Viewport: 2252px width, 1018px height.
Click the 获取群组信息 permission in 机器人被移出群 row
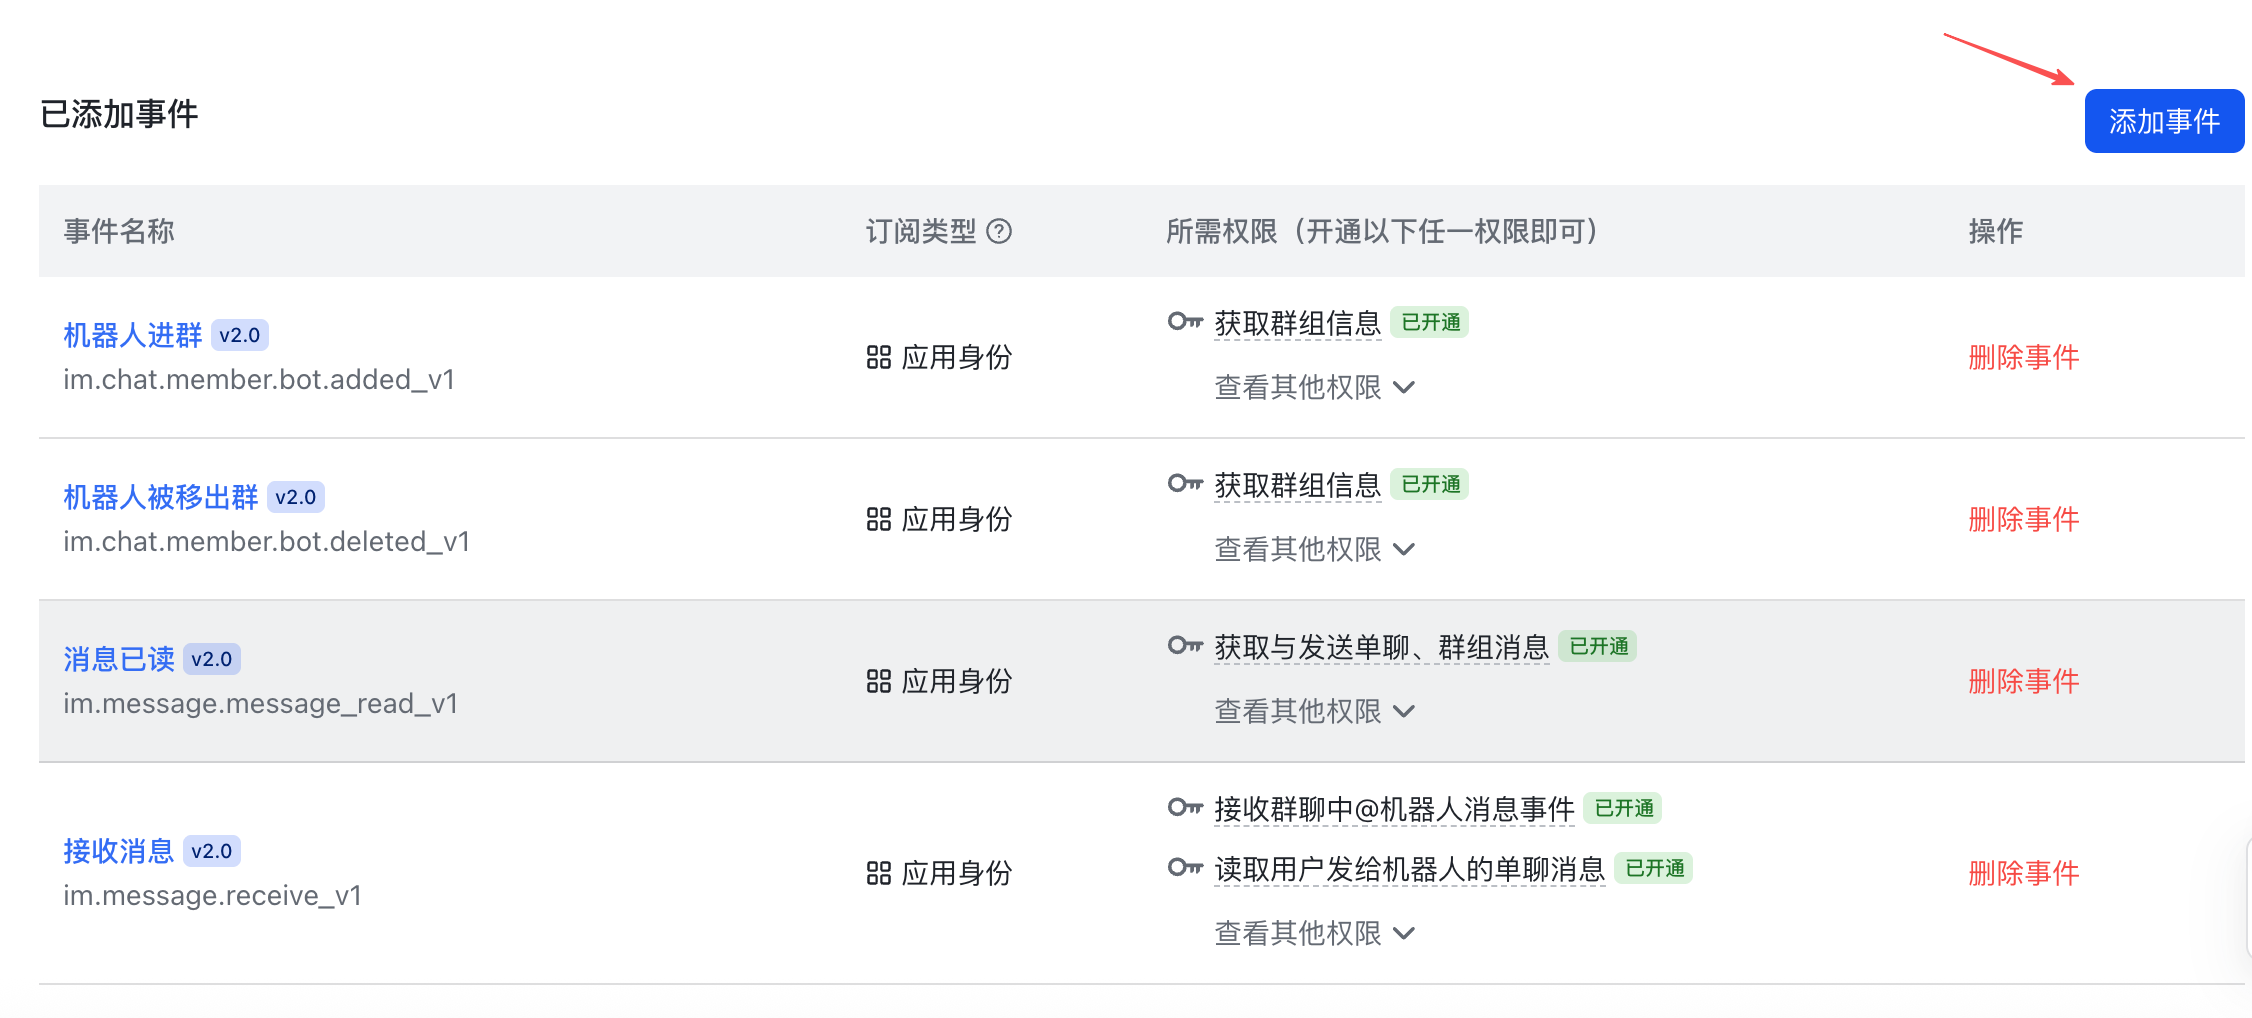(1297, 485)
